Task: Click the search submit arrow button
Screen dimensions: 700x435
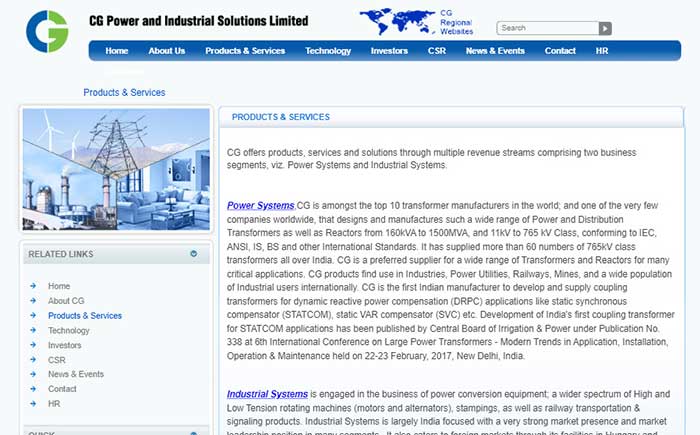Action: (605, 28)
